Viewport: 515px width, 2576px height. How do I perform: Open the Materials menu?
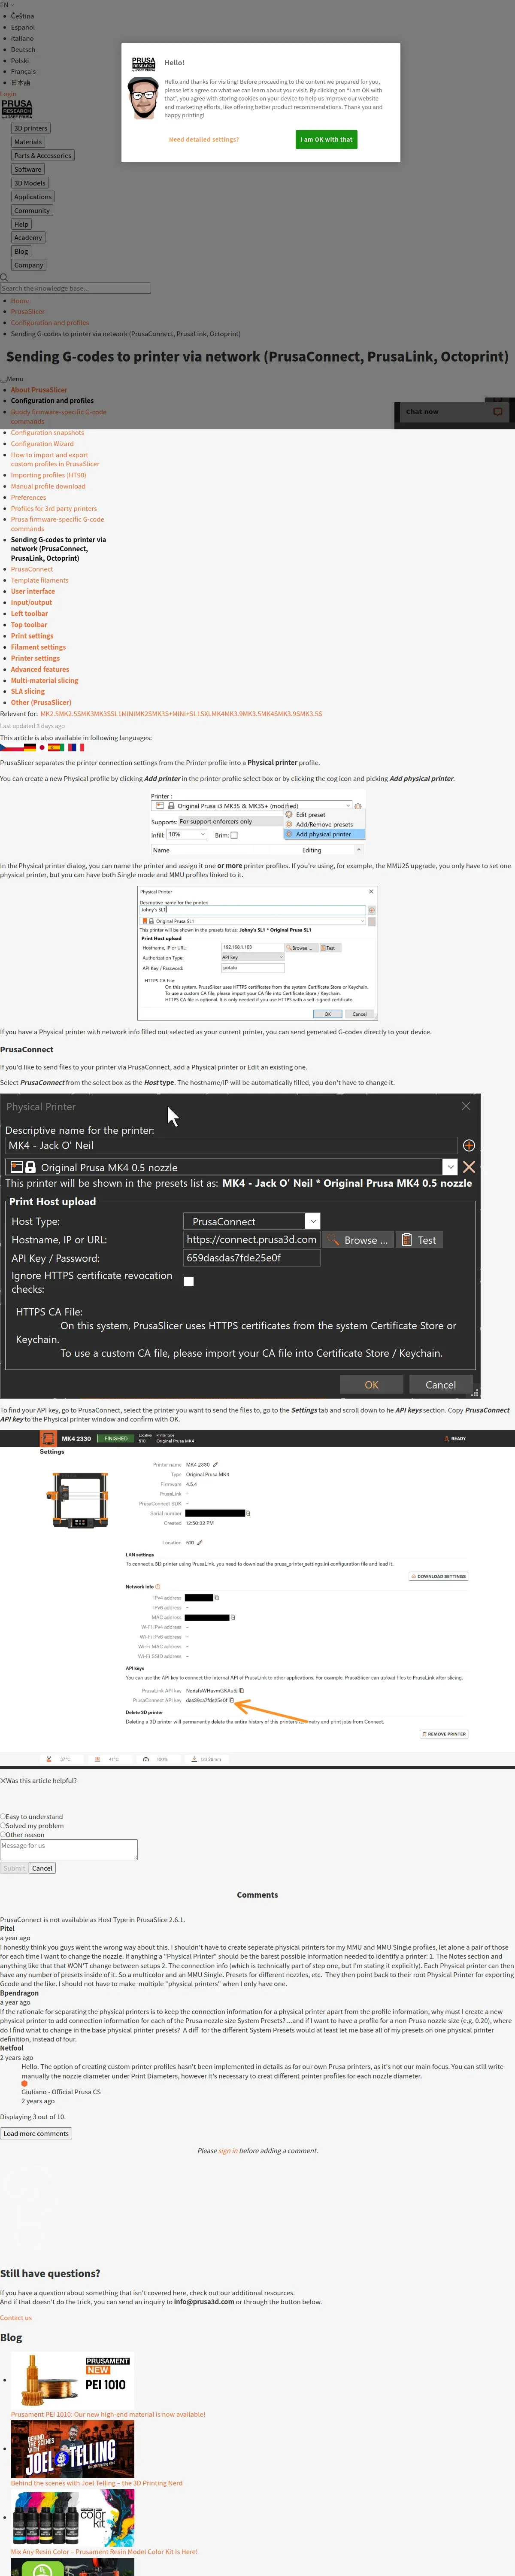[28, 142]
